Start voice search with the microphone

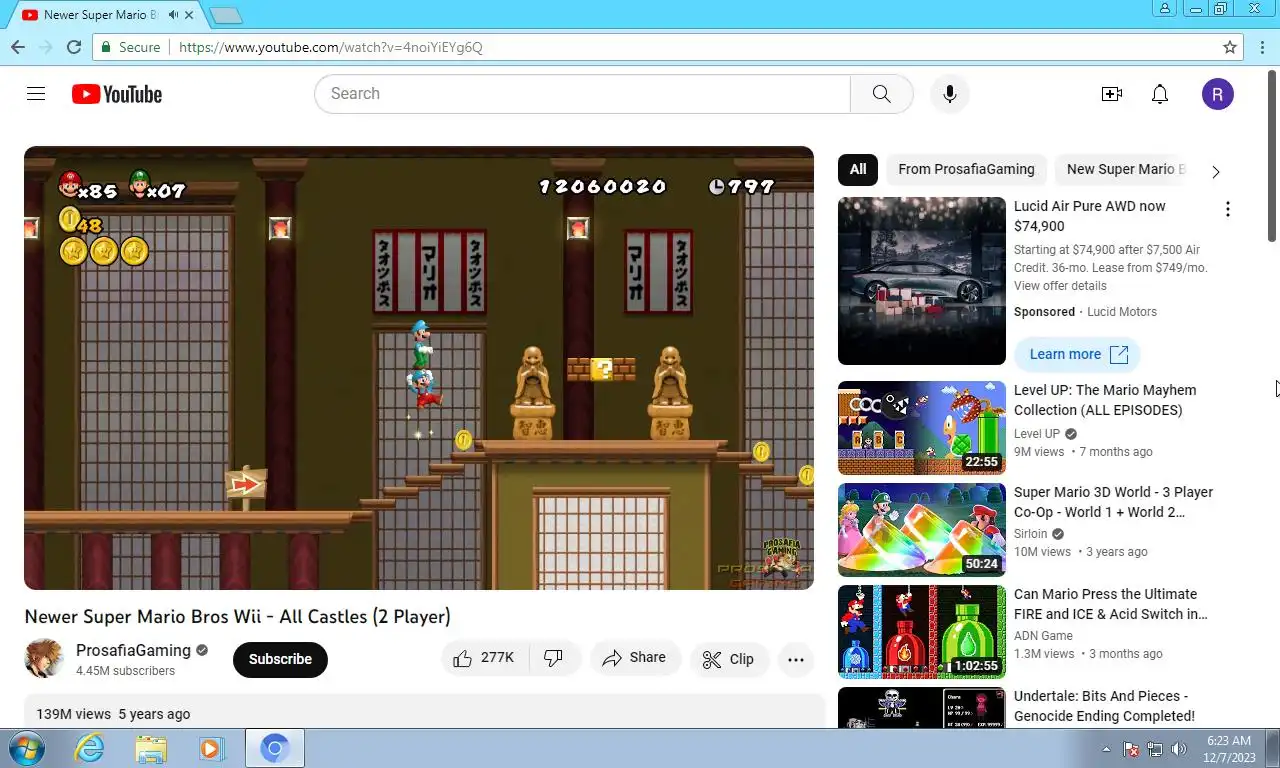[x=950, y=94]
